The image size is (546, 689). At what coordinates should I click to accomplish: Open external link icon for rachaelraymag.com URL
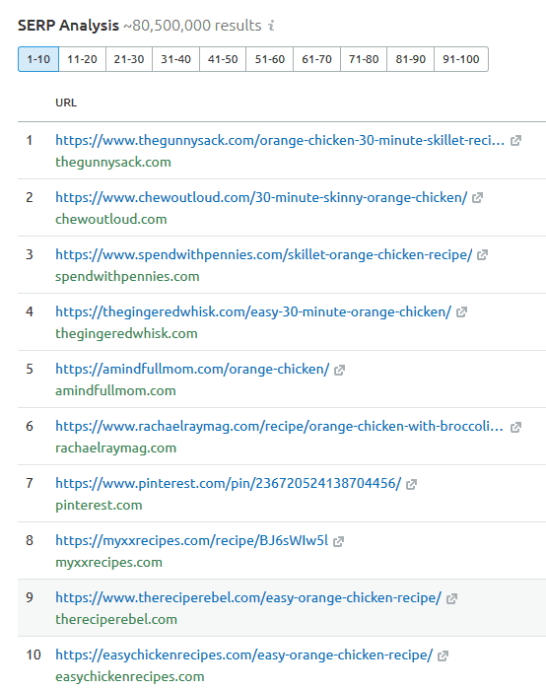515,427
